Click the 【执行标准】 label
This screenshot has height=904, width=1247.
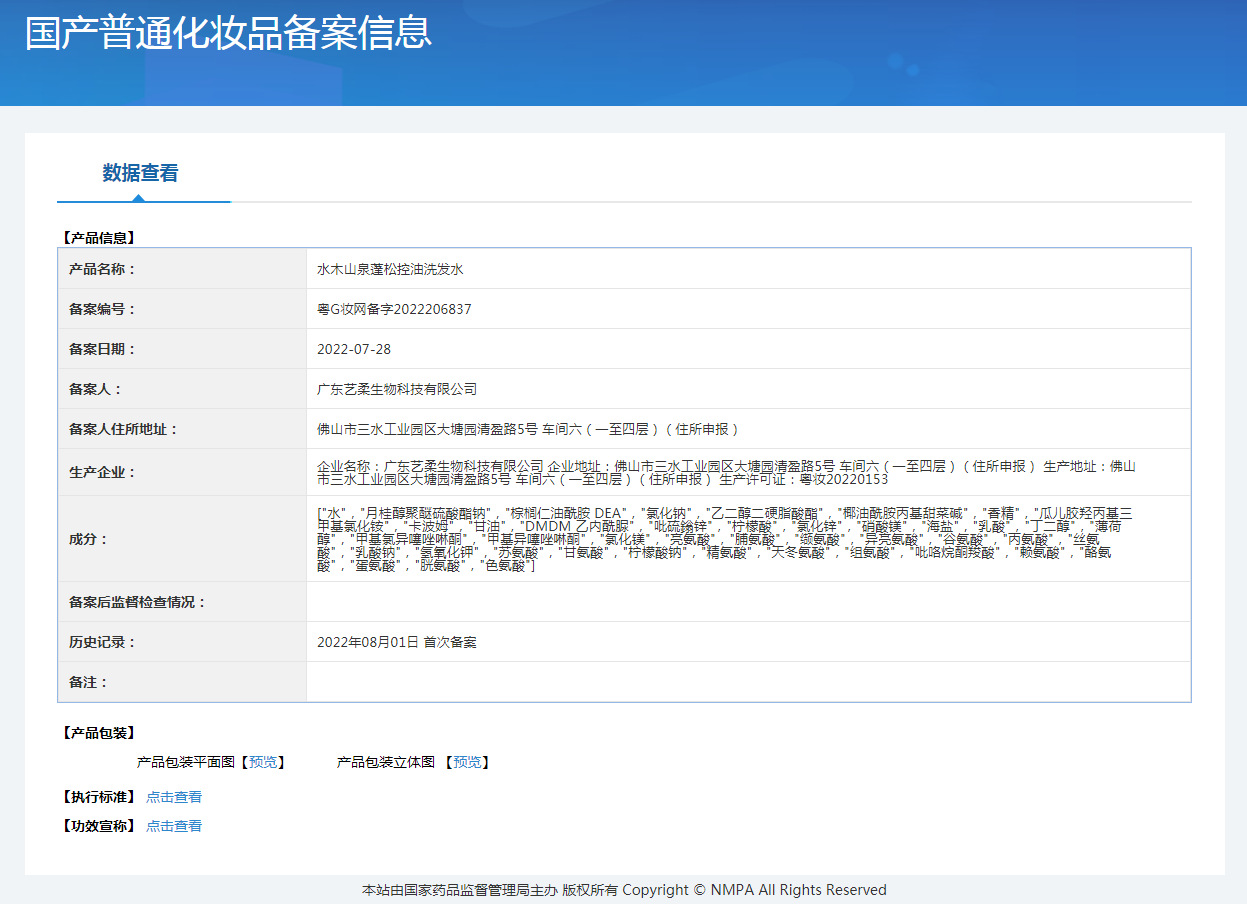98,797
